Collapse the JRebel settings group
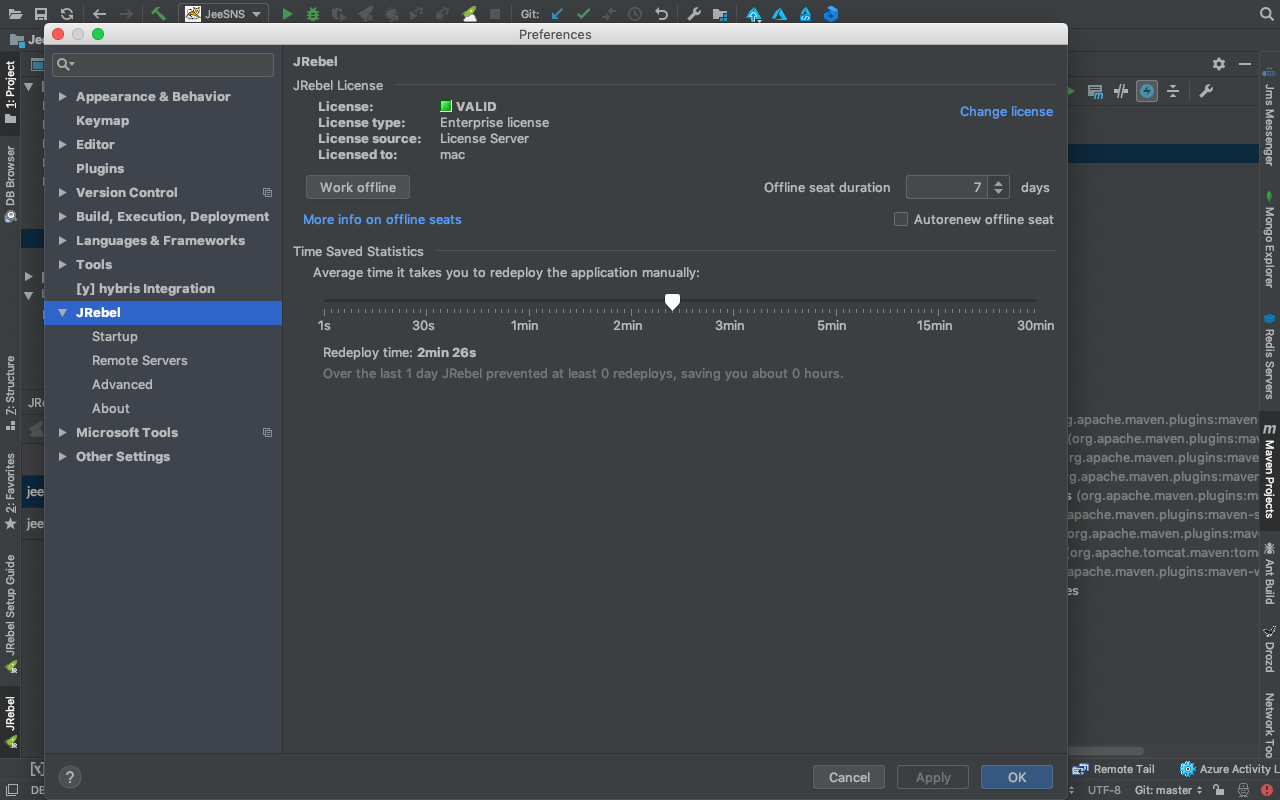 63,312
